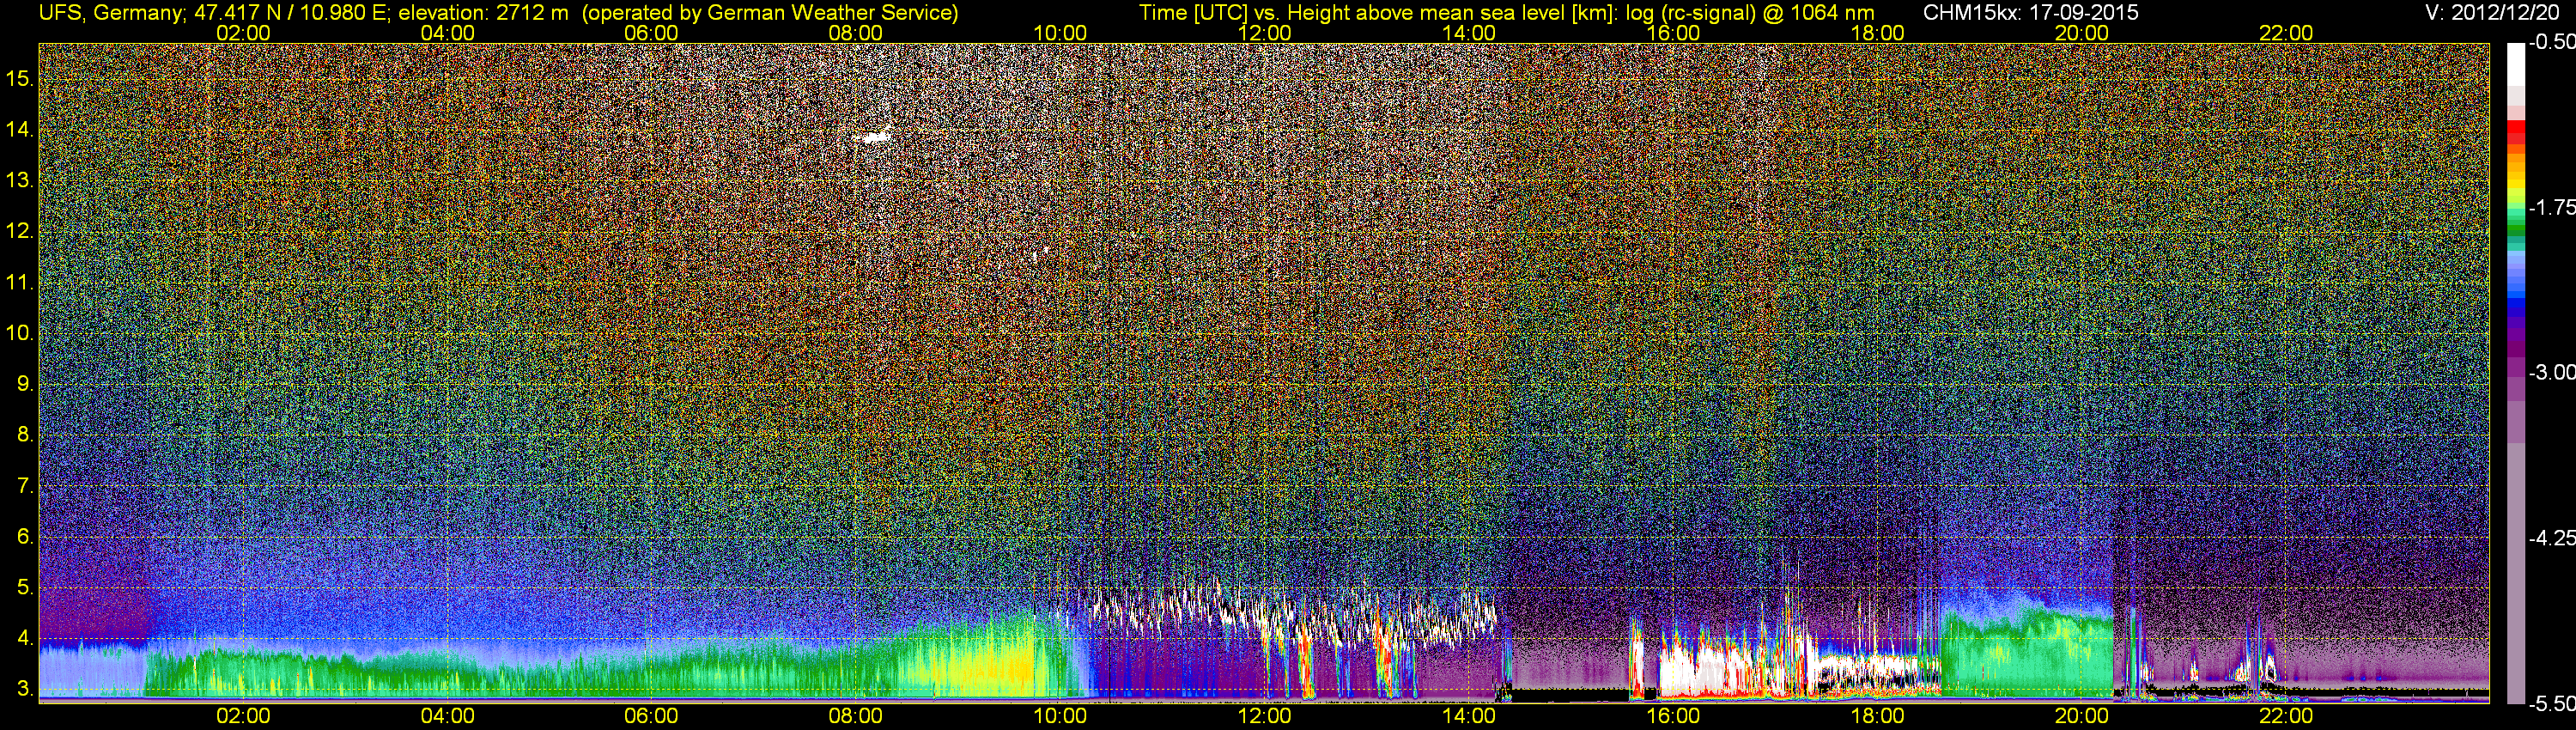Click the "20:00" label on the top time axis
This screenshot has width=2576, height=730.
tap(2082, 33)
